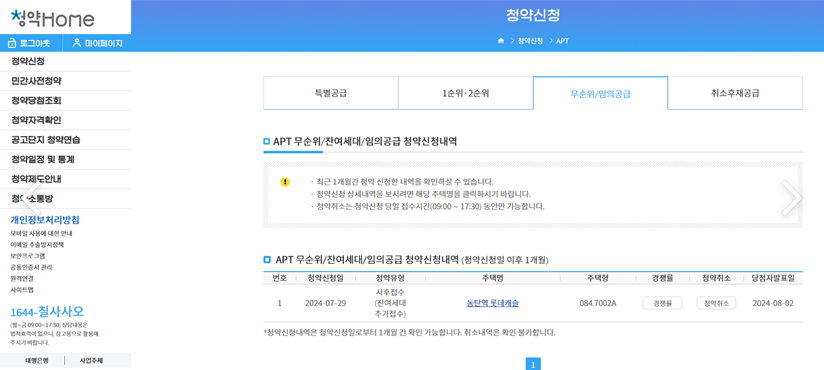Click the 경쟁률 column header

coord(662,278)
